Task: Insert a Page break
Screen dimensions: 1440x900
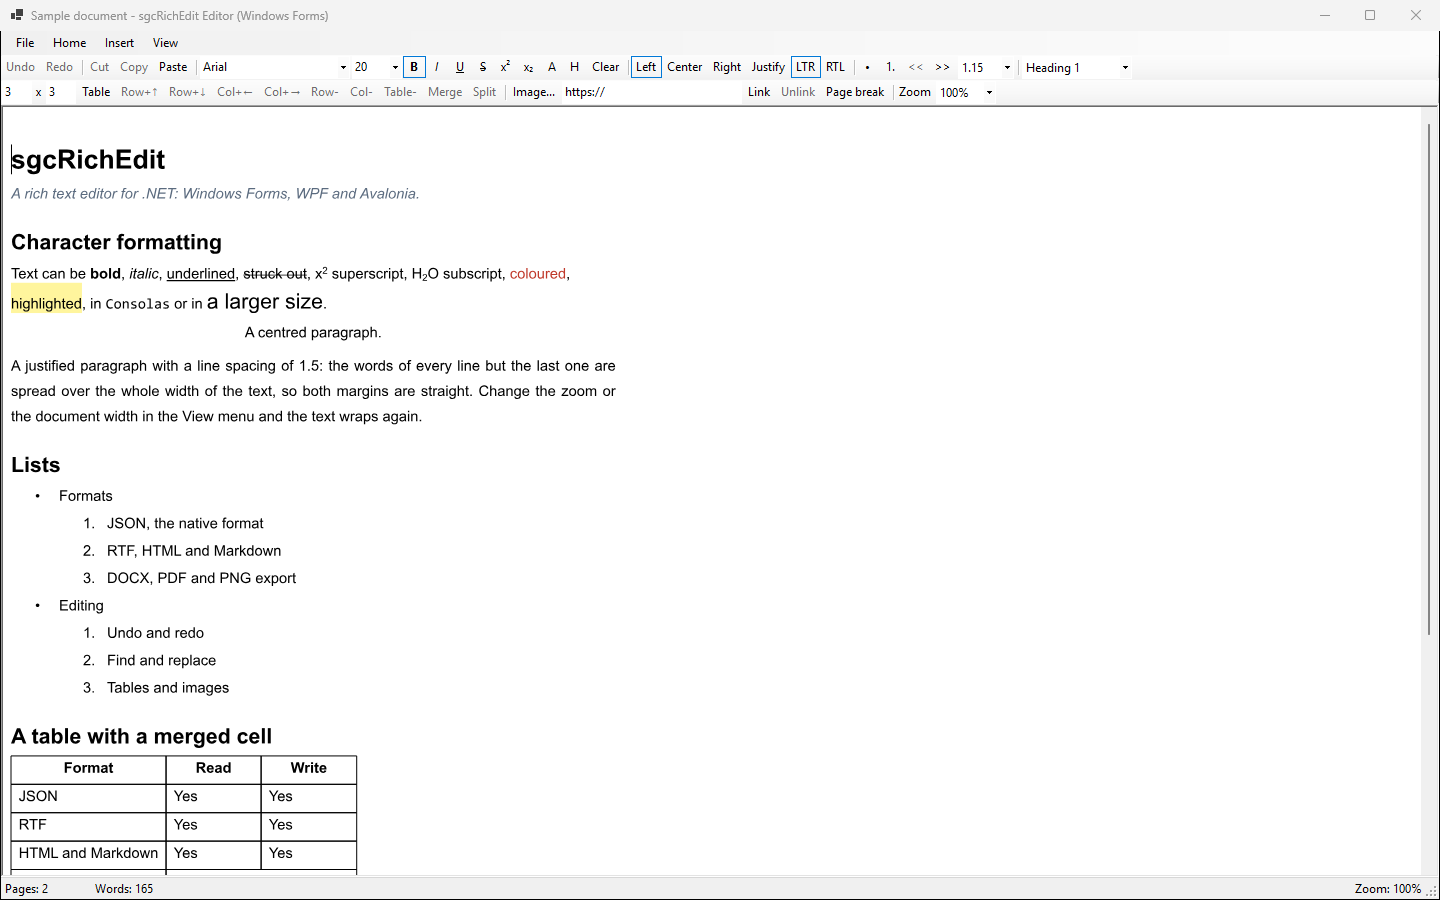Action: pos(855,92)
